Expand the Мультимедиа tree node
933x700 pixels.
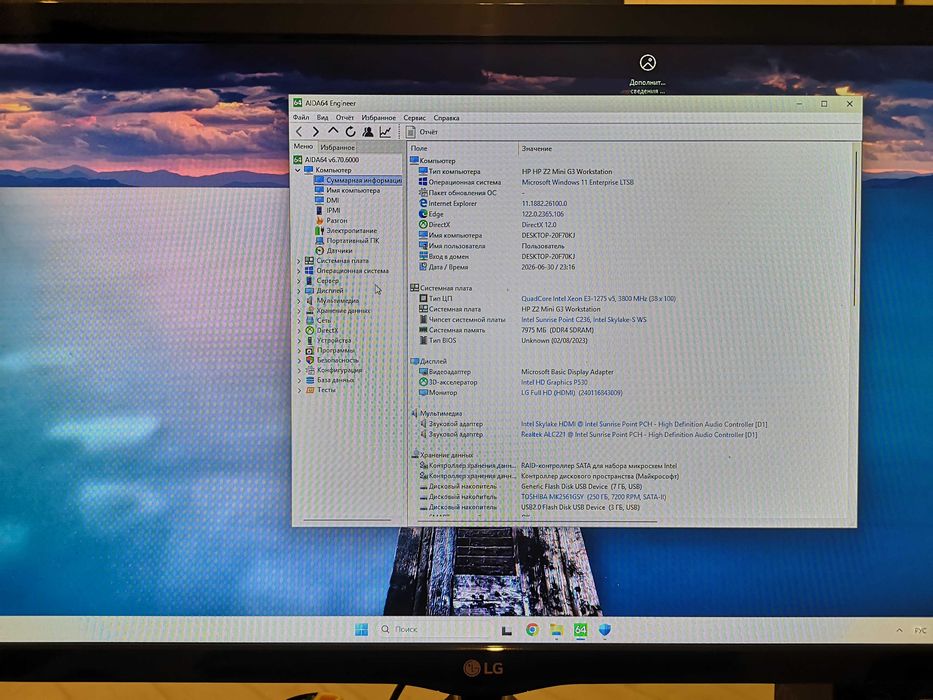299,301
